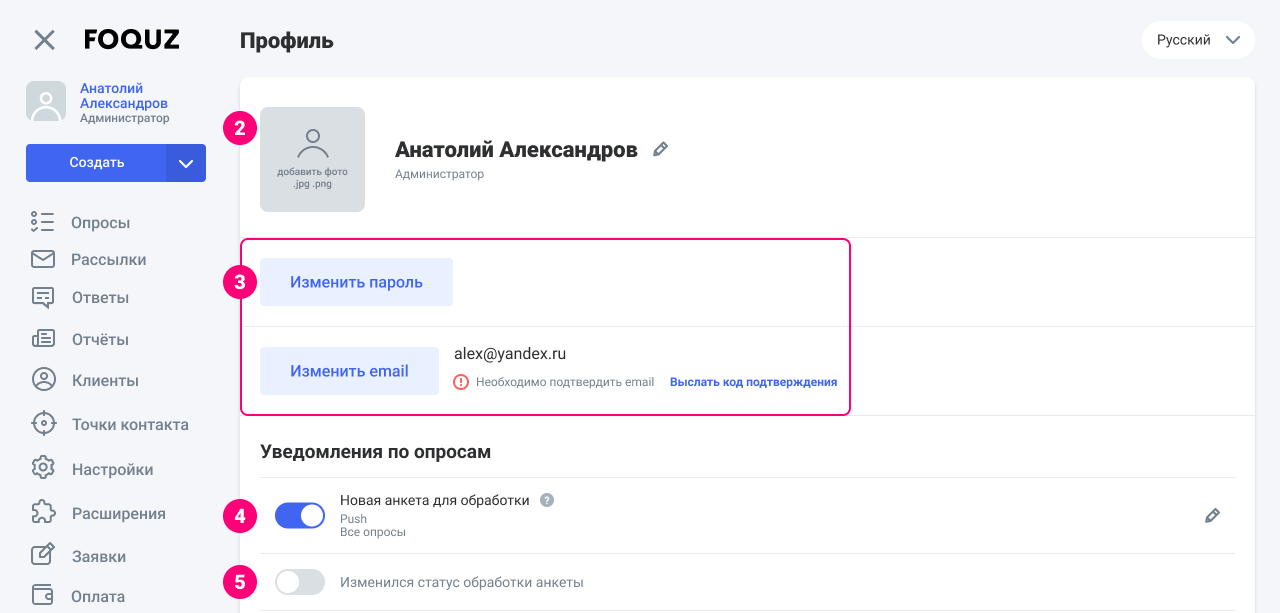The height and width of the screenshot is (613, 1280).
Task: Disable the Новая анкета для обработки toggle
Action: (300, 516)
